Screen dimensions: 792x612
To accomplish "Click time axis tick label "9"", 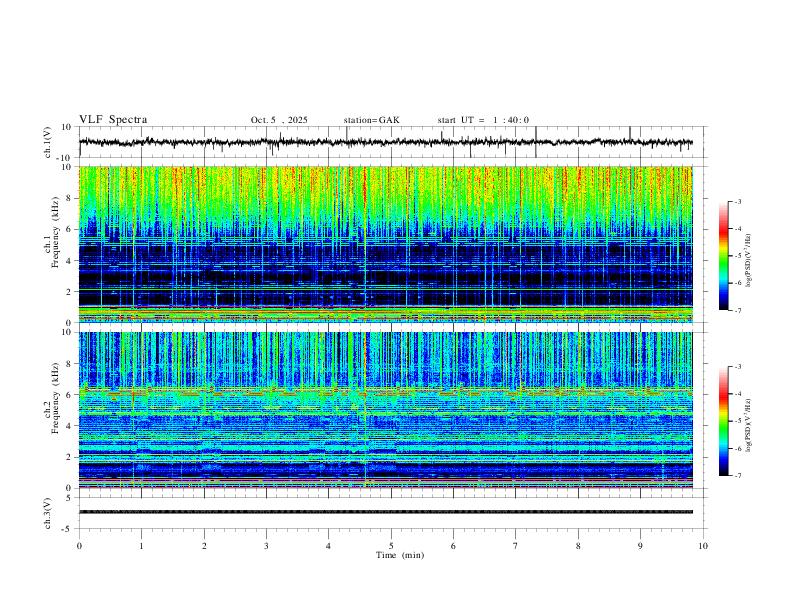I will point(640,546).
